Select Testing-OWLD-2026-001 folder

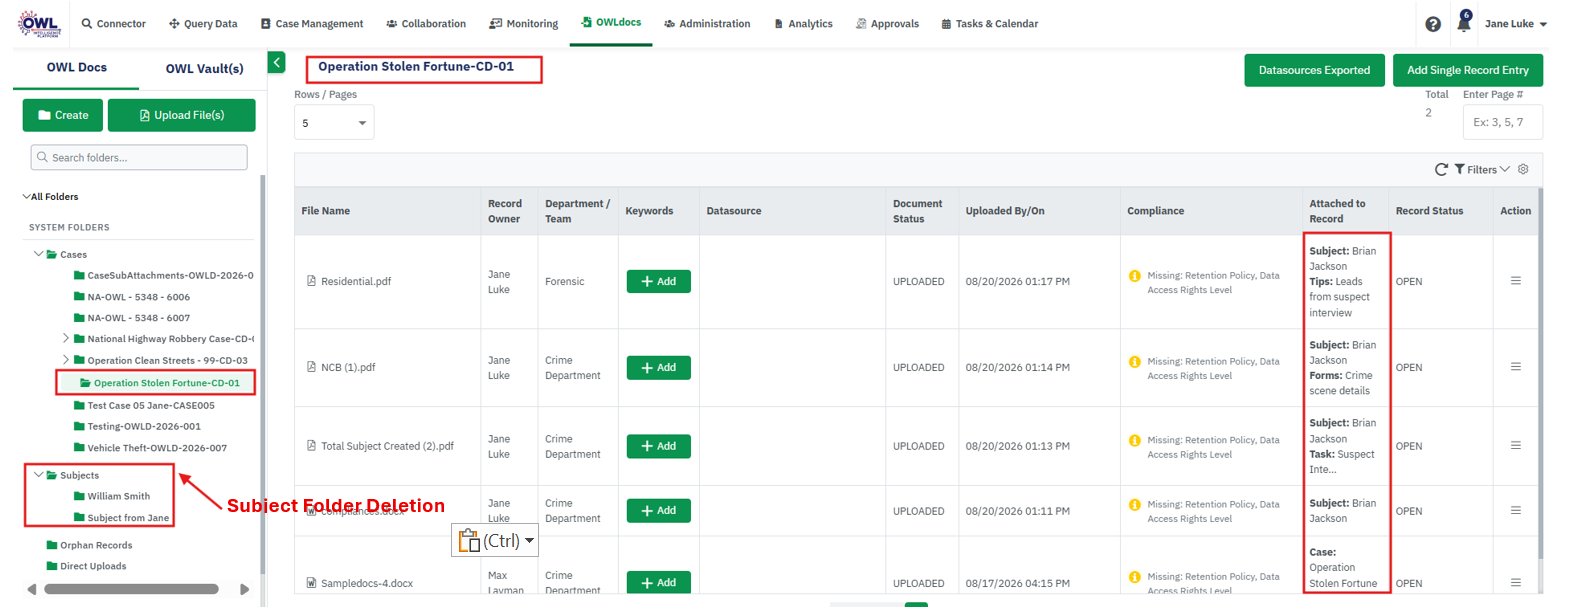[x=137, y=426]
